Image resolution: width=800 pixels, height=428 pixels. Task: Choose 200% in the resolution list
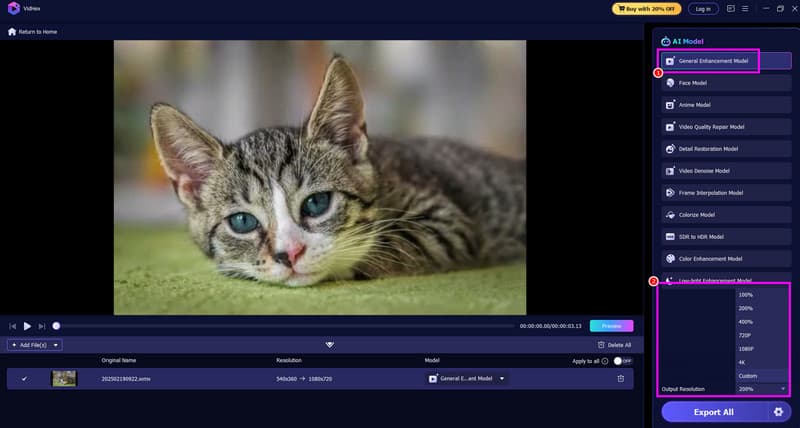(x=745, y=308)
